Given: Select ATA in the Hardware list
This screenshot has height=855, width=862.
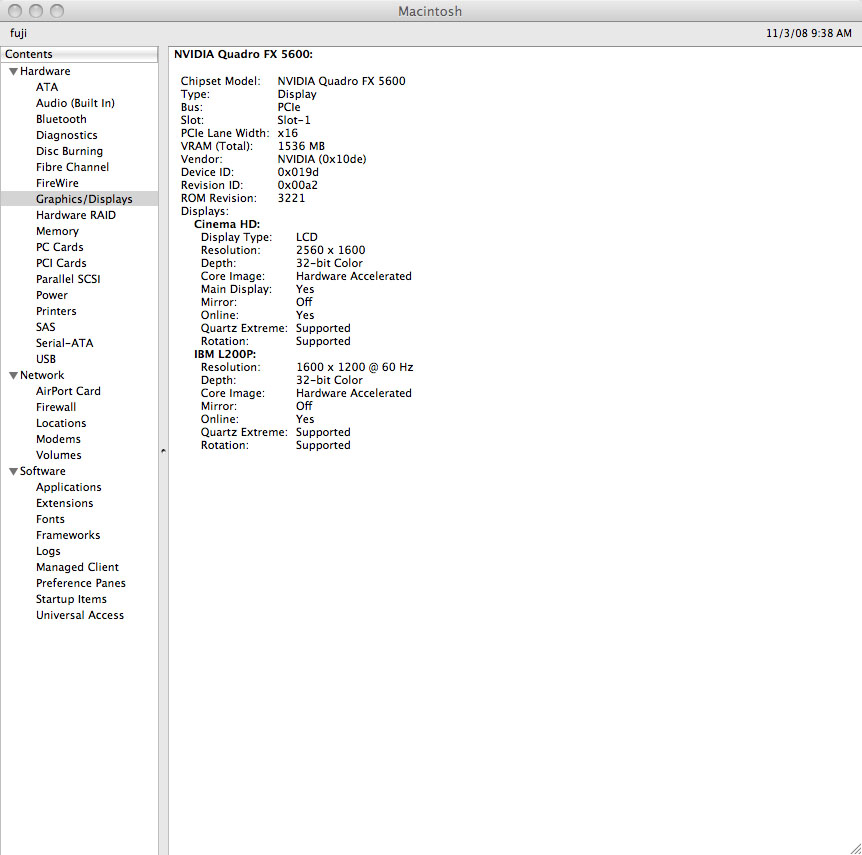Looking at the screenshot, I should coord(47,87).
